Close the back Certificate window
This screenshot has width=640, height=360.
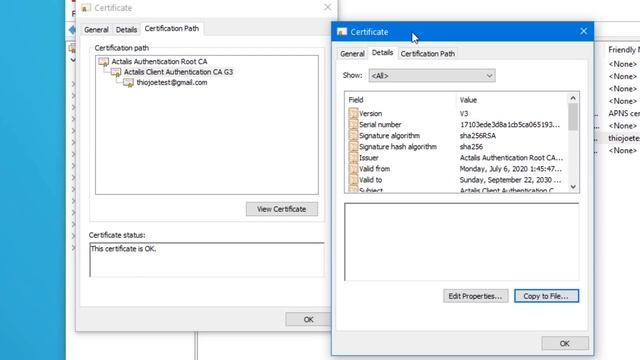[x=327, y=7]
